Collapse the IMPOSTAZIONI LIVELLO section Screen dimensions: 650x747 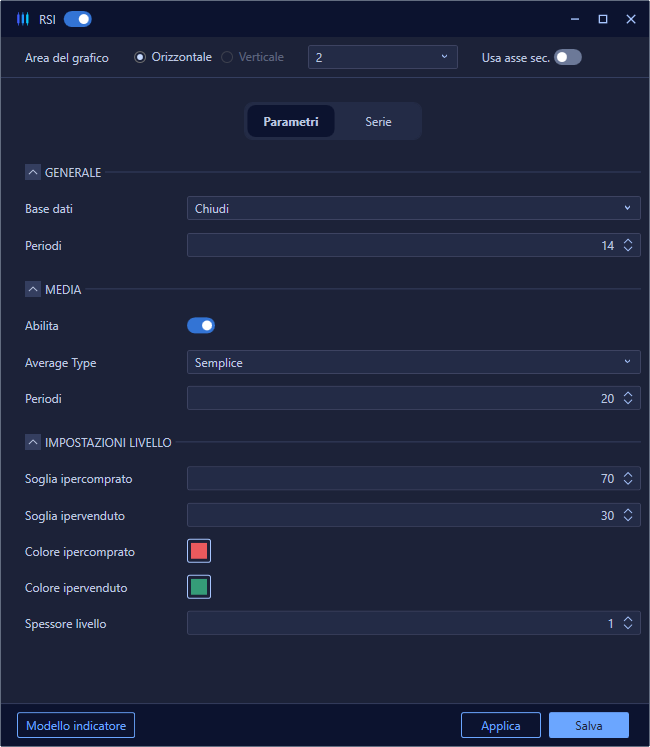click(x=33, y=442)
